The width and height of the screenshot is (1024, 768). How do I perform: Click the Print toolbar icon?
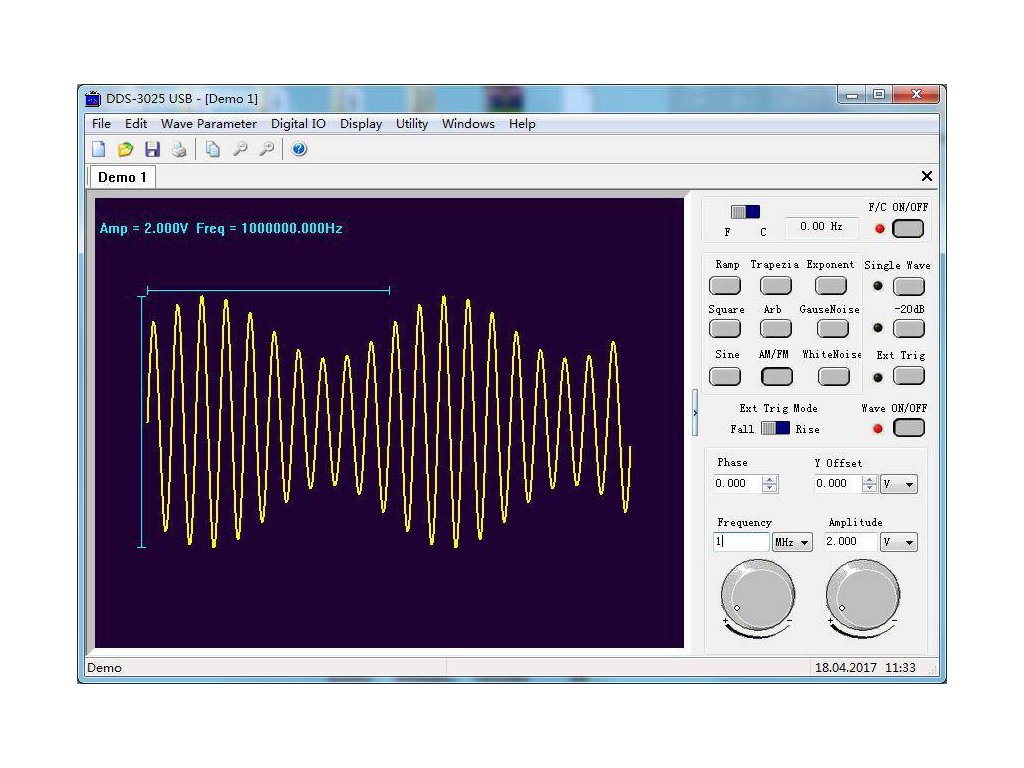click(x=179, y=150)
